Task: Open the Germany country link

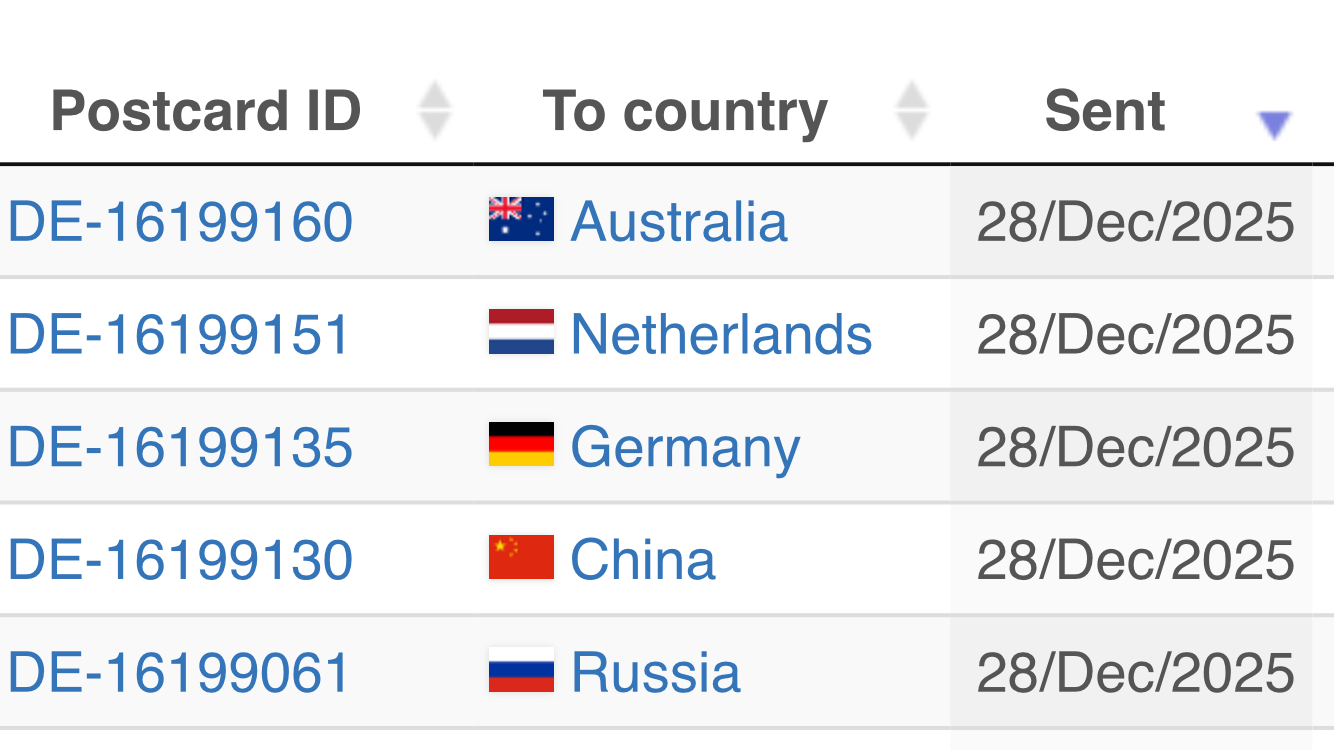Action: click(x=685, y=447)
